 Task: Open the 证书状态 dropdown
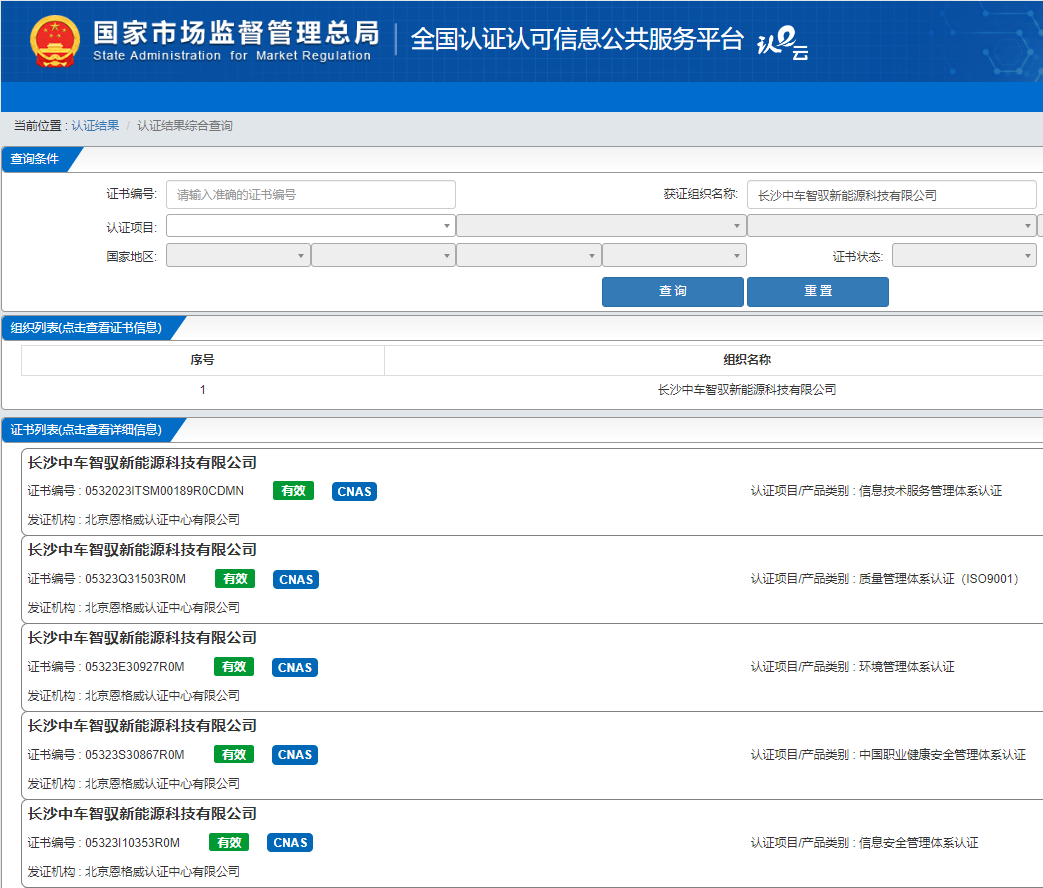tap(964, 255)
